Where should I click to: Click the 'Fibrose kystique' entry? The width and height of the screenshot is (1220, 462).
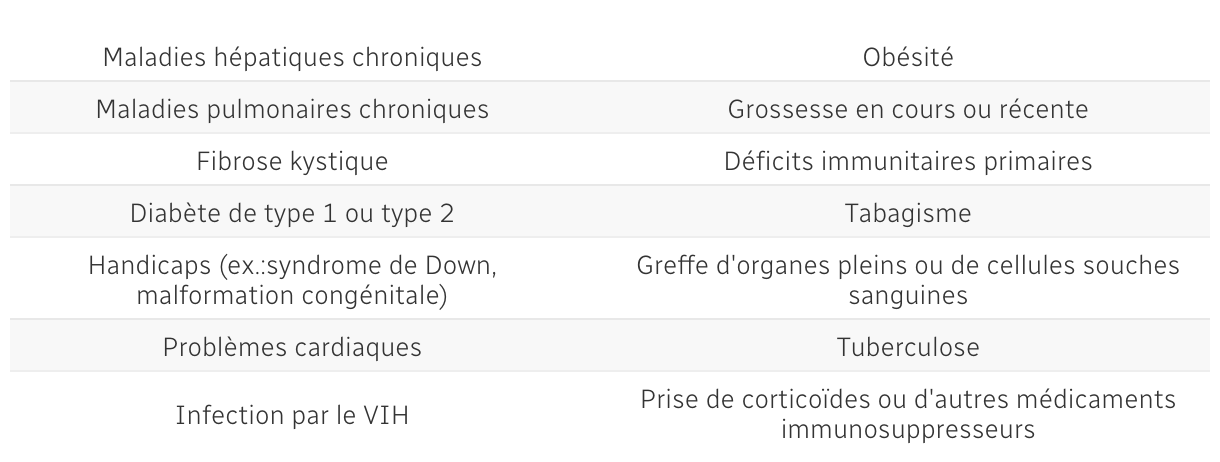coord(292,161)
